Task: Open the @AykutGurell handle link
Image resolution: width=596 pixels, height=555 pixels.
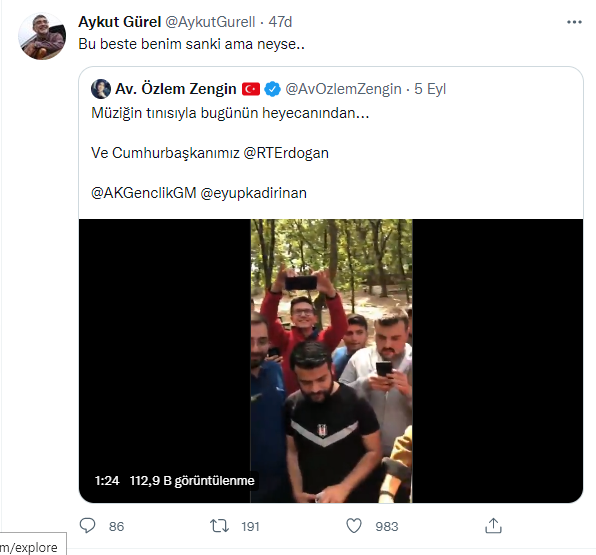Action: click(210, 22)
